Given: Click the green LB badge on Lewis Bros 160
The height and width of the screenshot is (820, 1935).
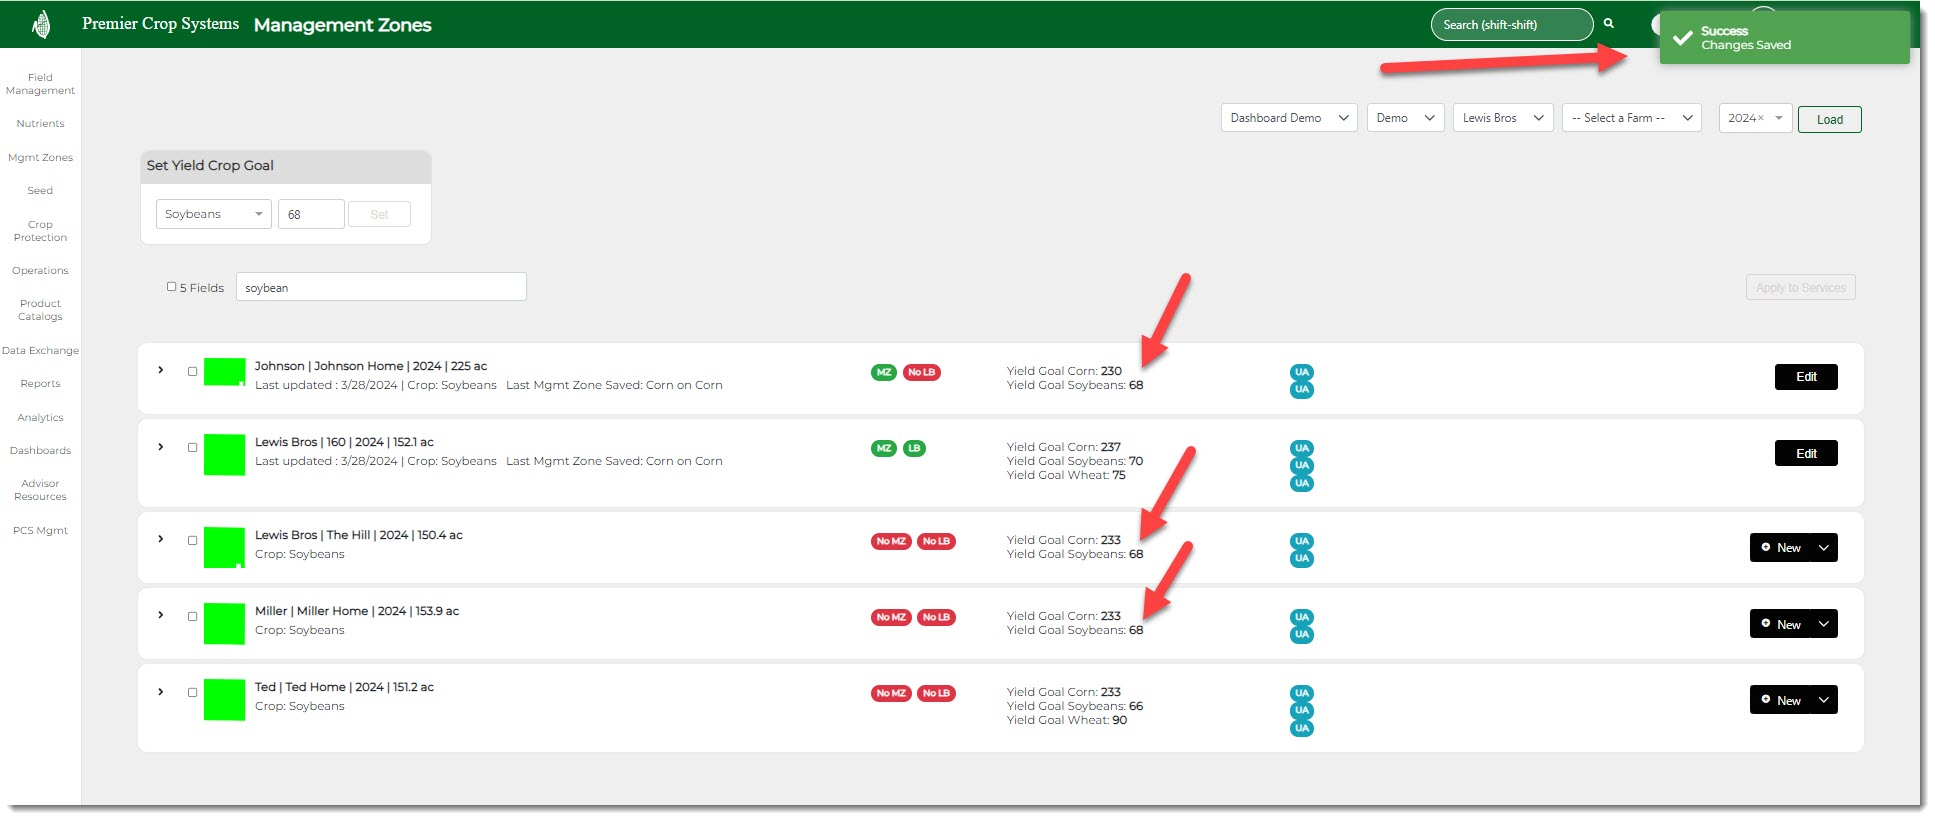Looking at the screenshot, I should coord(914,448).
